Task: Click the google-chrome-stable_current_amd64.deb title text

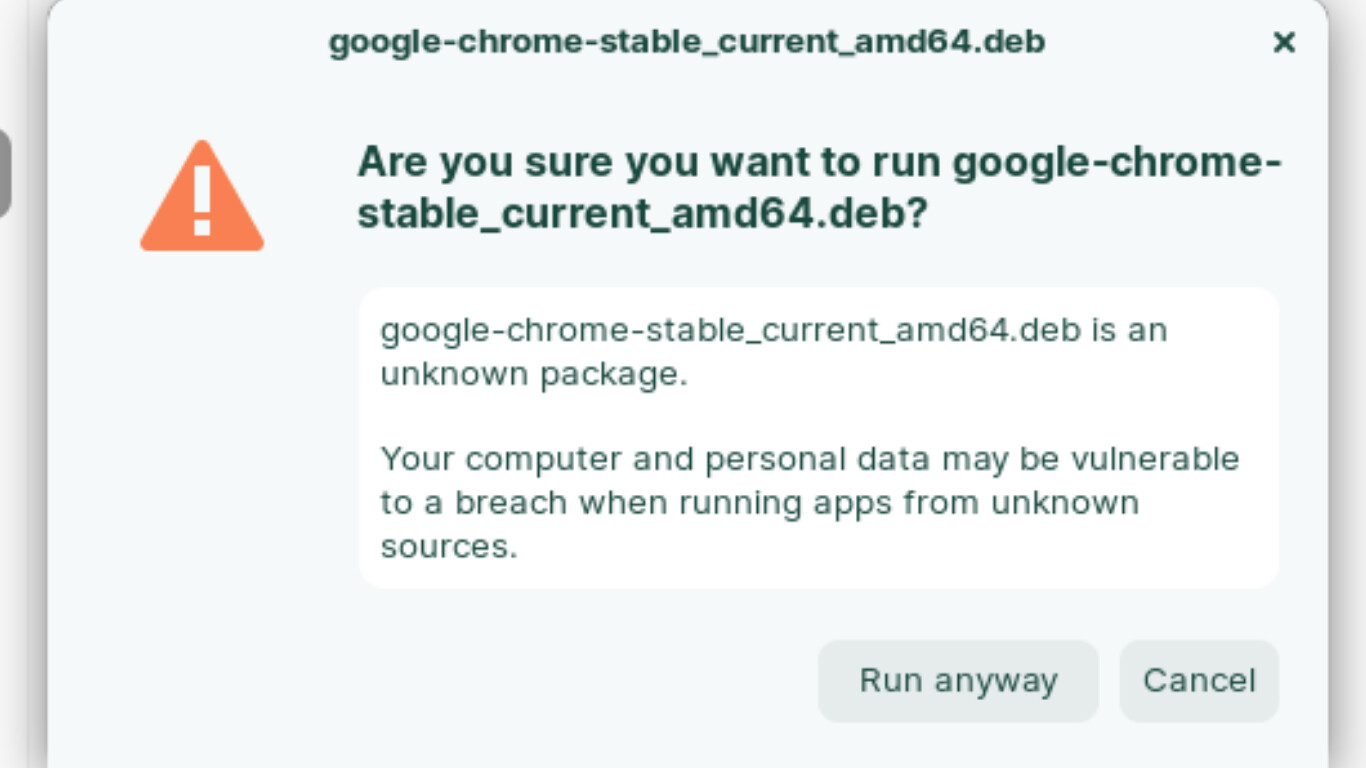Action: click(686, 43)
